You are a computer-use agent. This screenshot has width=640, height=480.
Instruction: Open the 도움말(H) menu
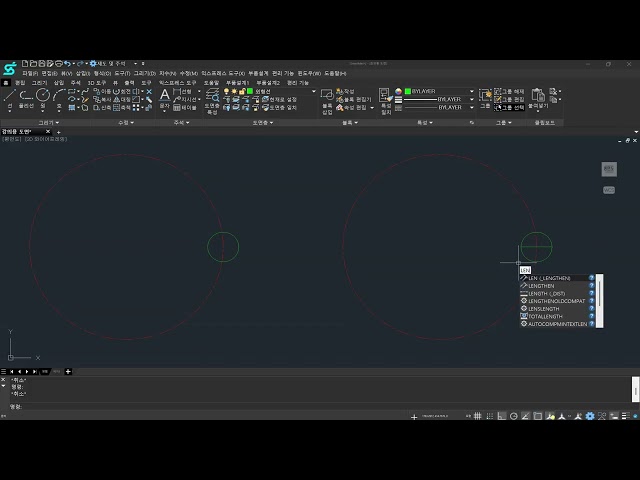tap(335, 73)
